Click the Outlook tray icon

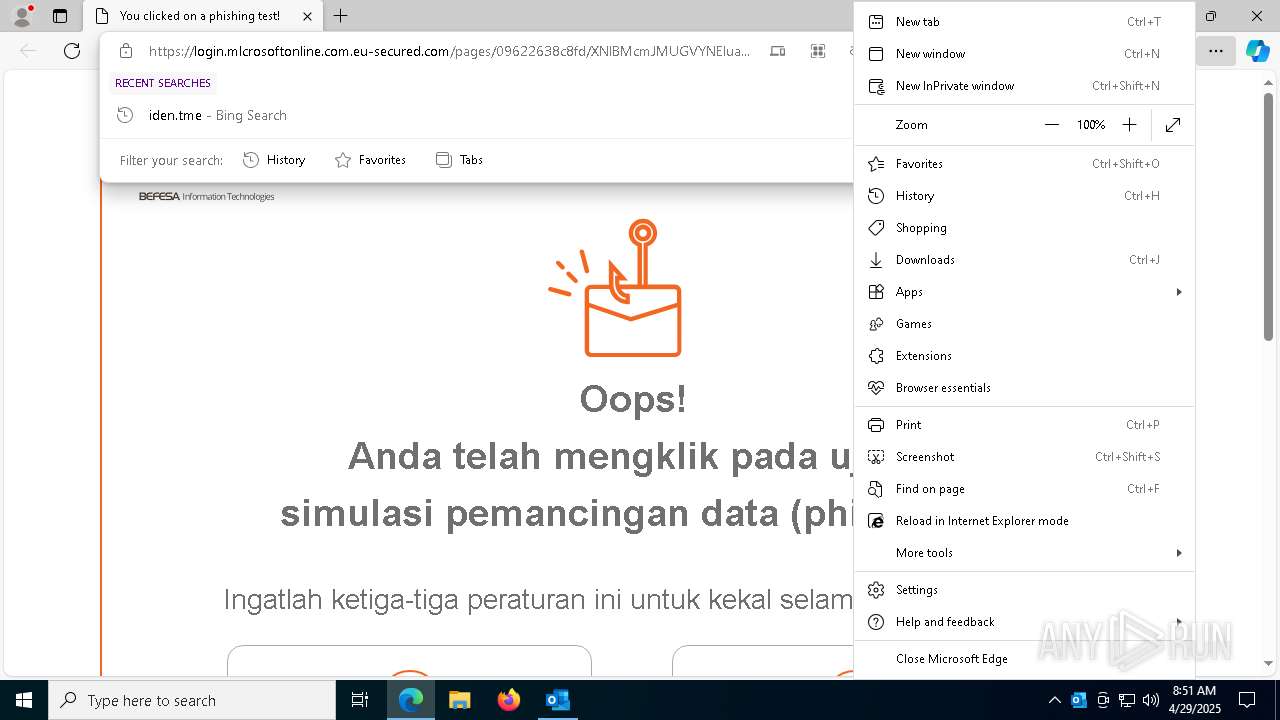pyautogui.click(x=1079, y=700)
